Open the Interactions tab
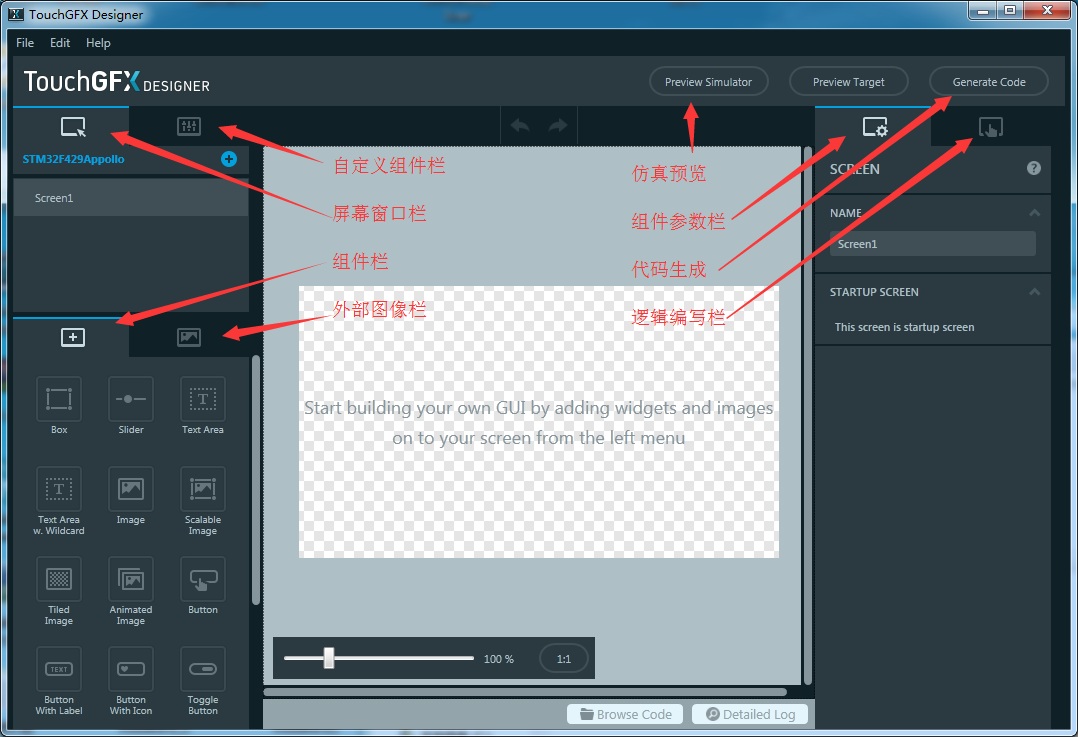 pos(991,126)
